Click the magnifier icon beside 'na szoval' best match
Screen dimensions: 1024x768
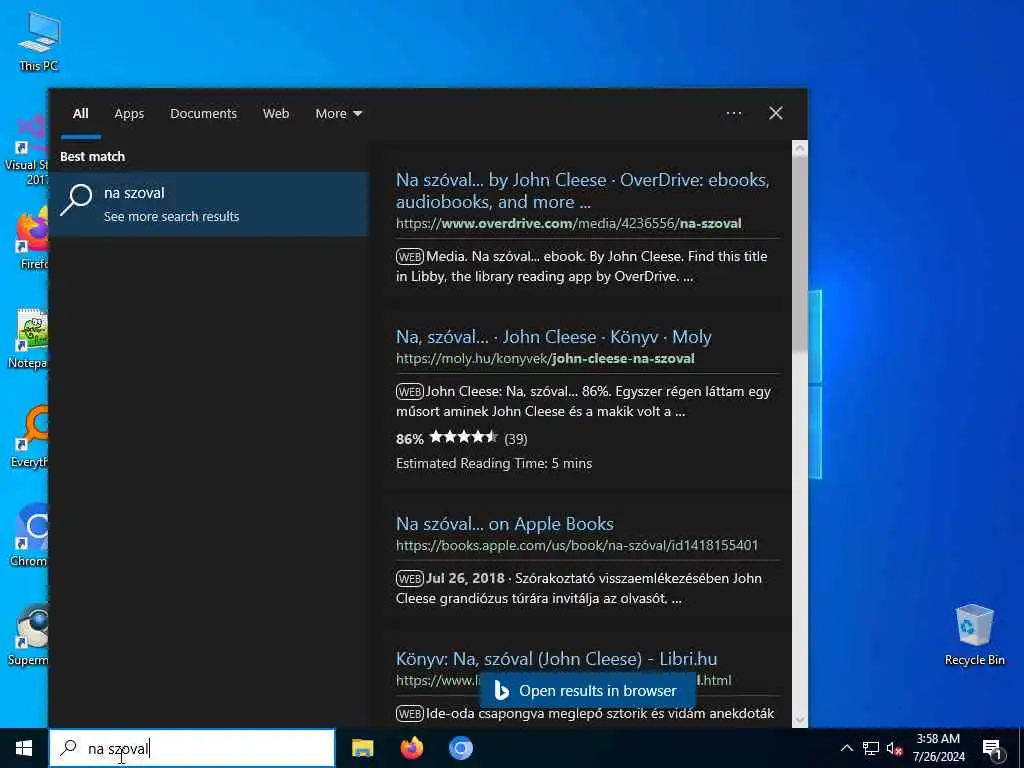pyautogui.click(x=76, y=200)
